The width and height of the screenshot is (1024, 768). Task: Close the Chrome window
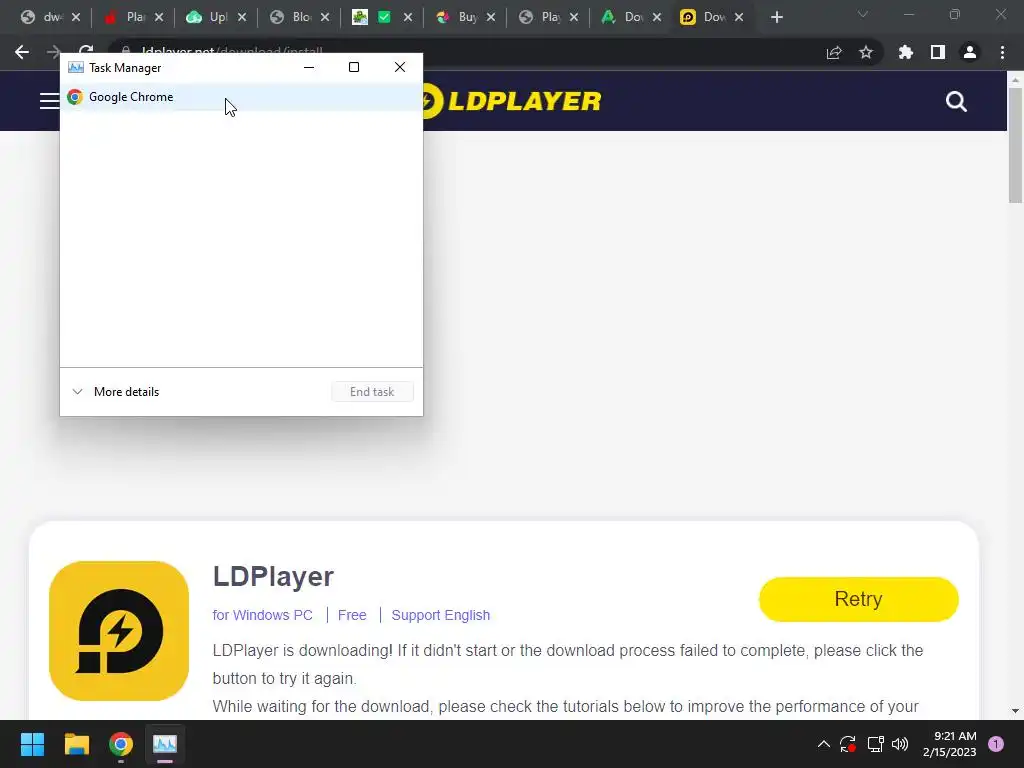click(1000, 14)
